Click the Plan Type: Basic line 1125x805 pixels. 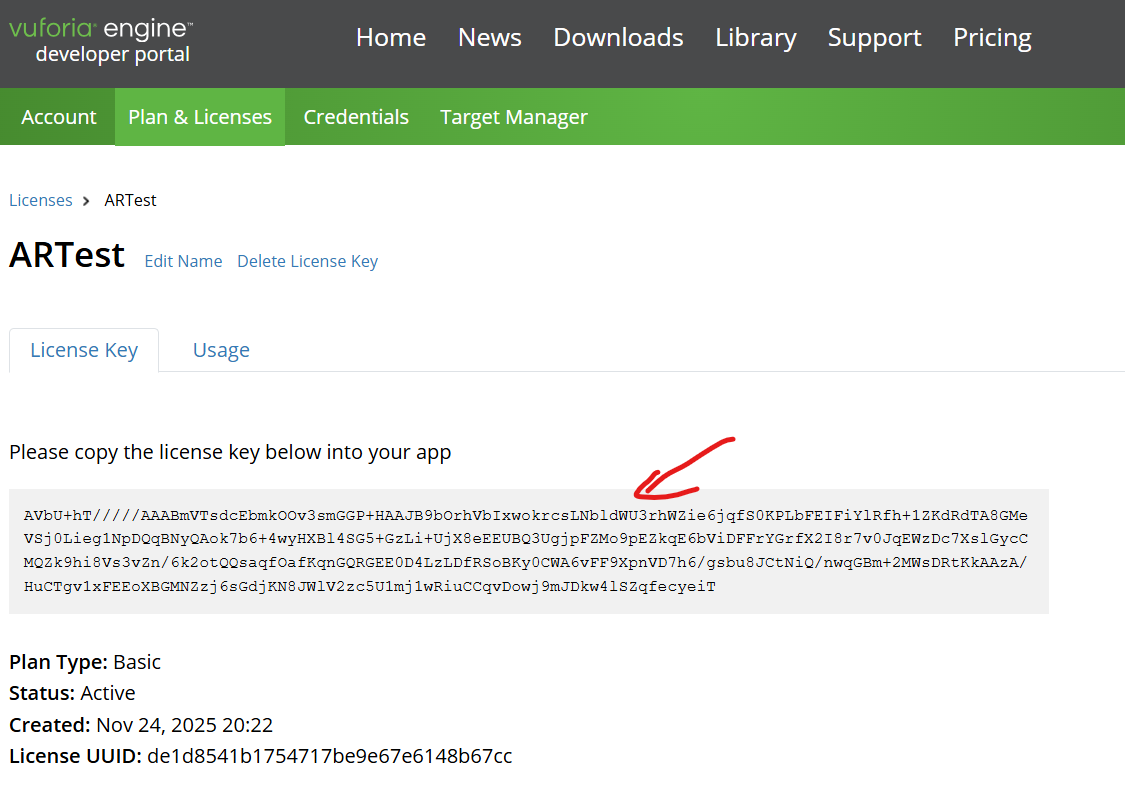(x=85, y=662)
